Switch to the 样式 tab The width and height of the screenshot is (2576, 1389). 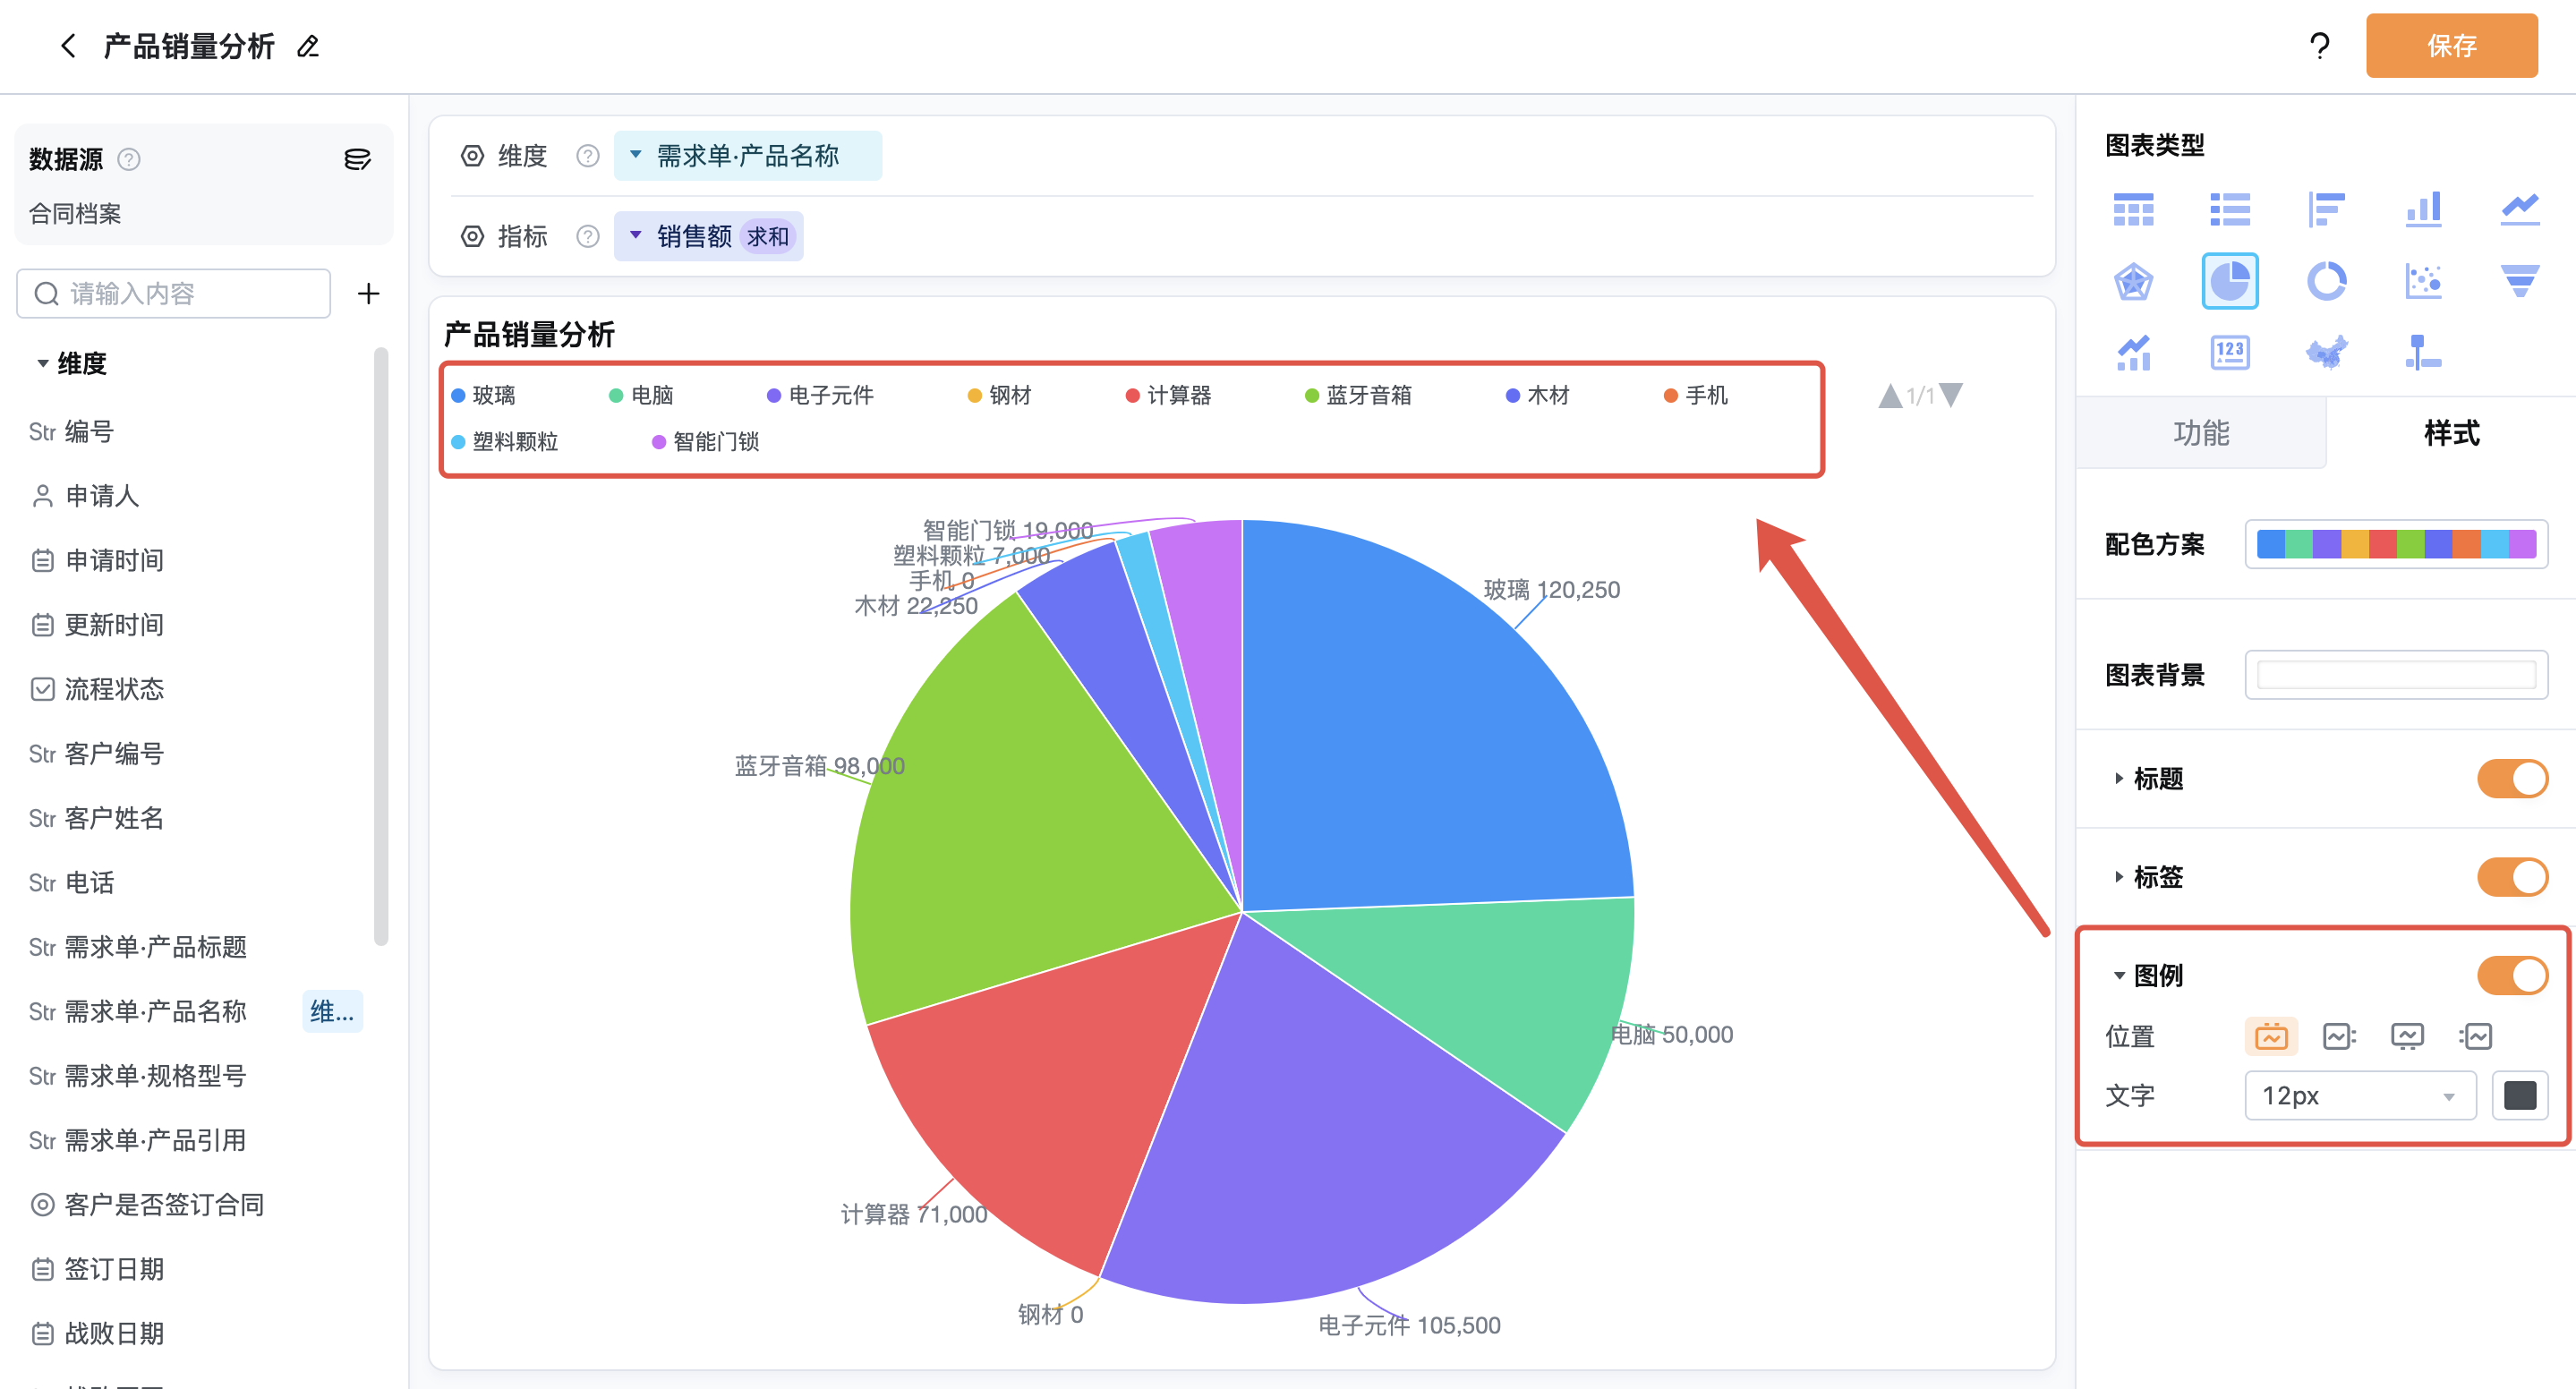pos(2451,433)
